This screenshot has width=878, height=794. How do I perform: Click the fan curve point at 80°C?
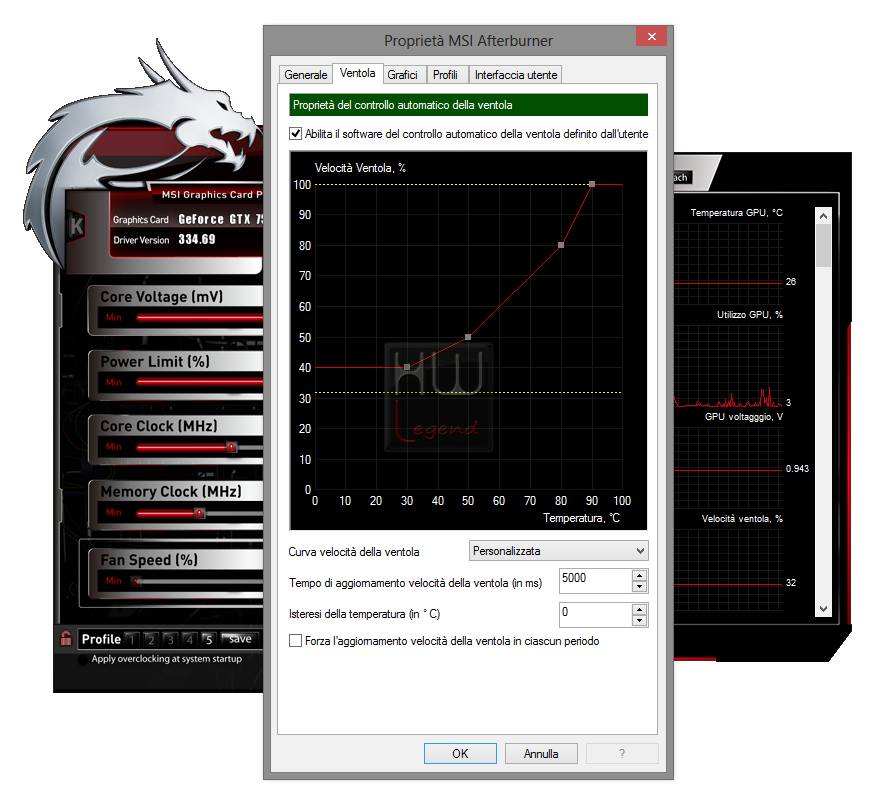(561, 245)
